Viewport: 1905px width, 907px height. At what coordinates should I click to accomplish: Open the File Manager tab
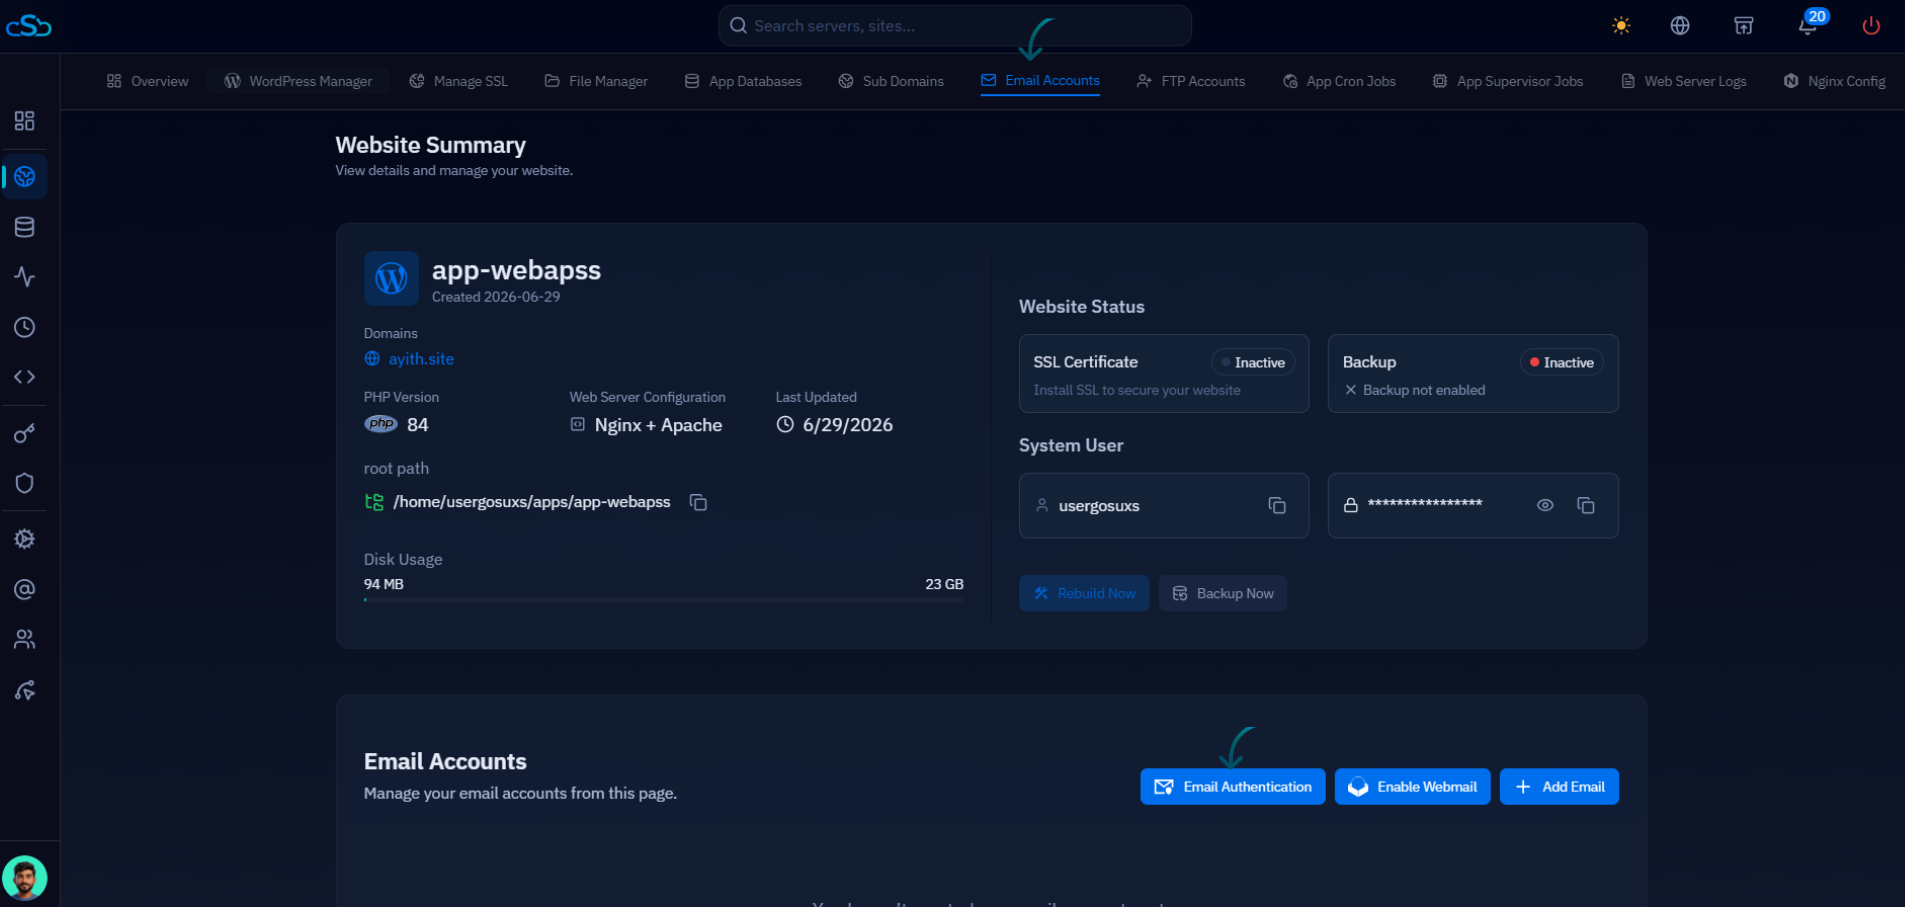596,81
